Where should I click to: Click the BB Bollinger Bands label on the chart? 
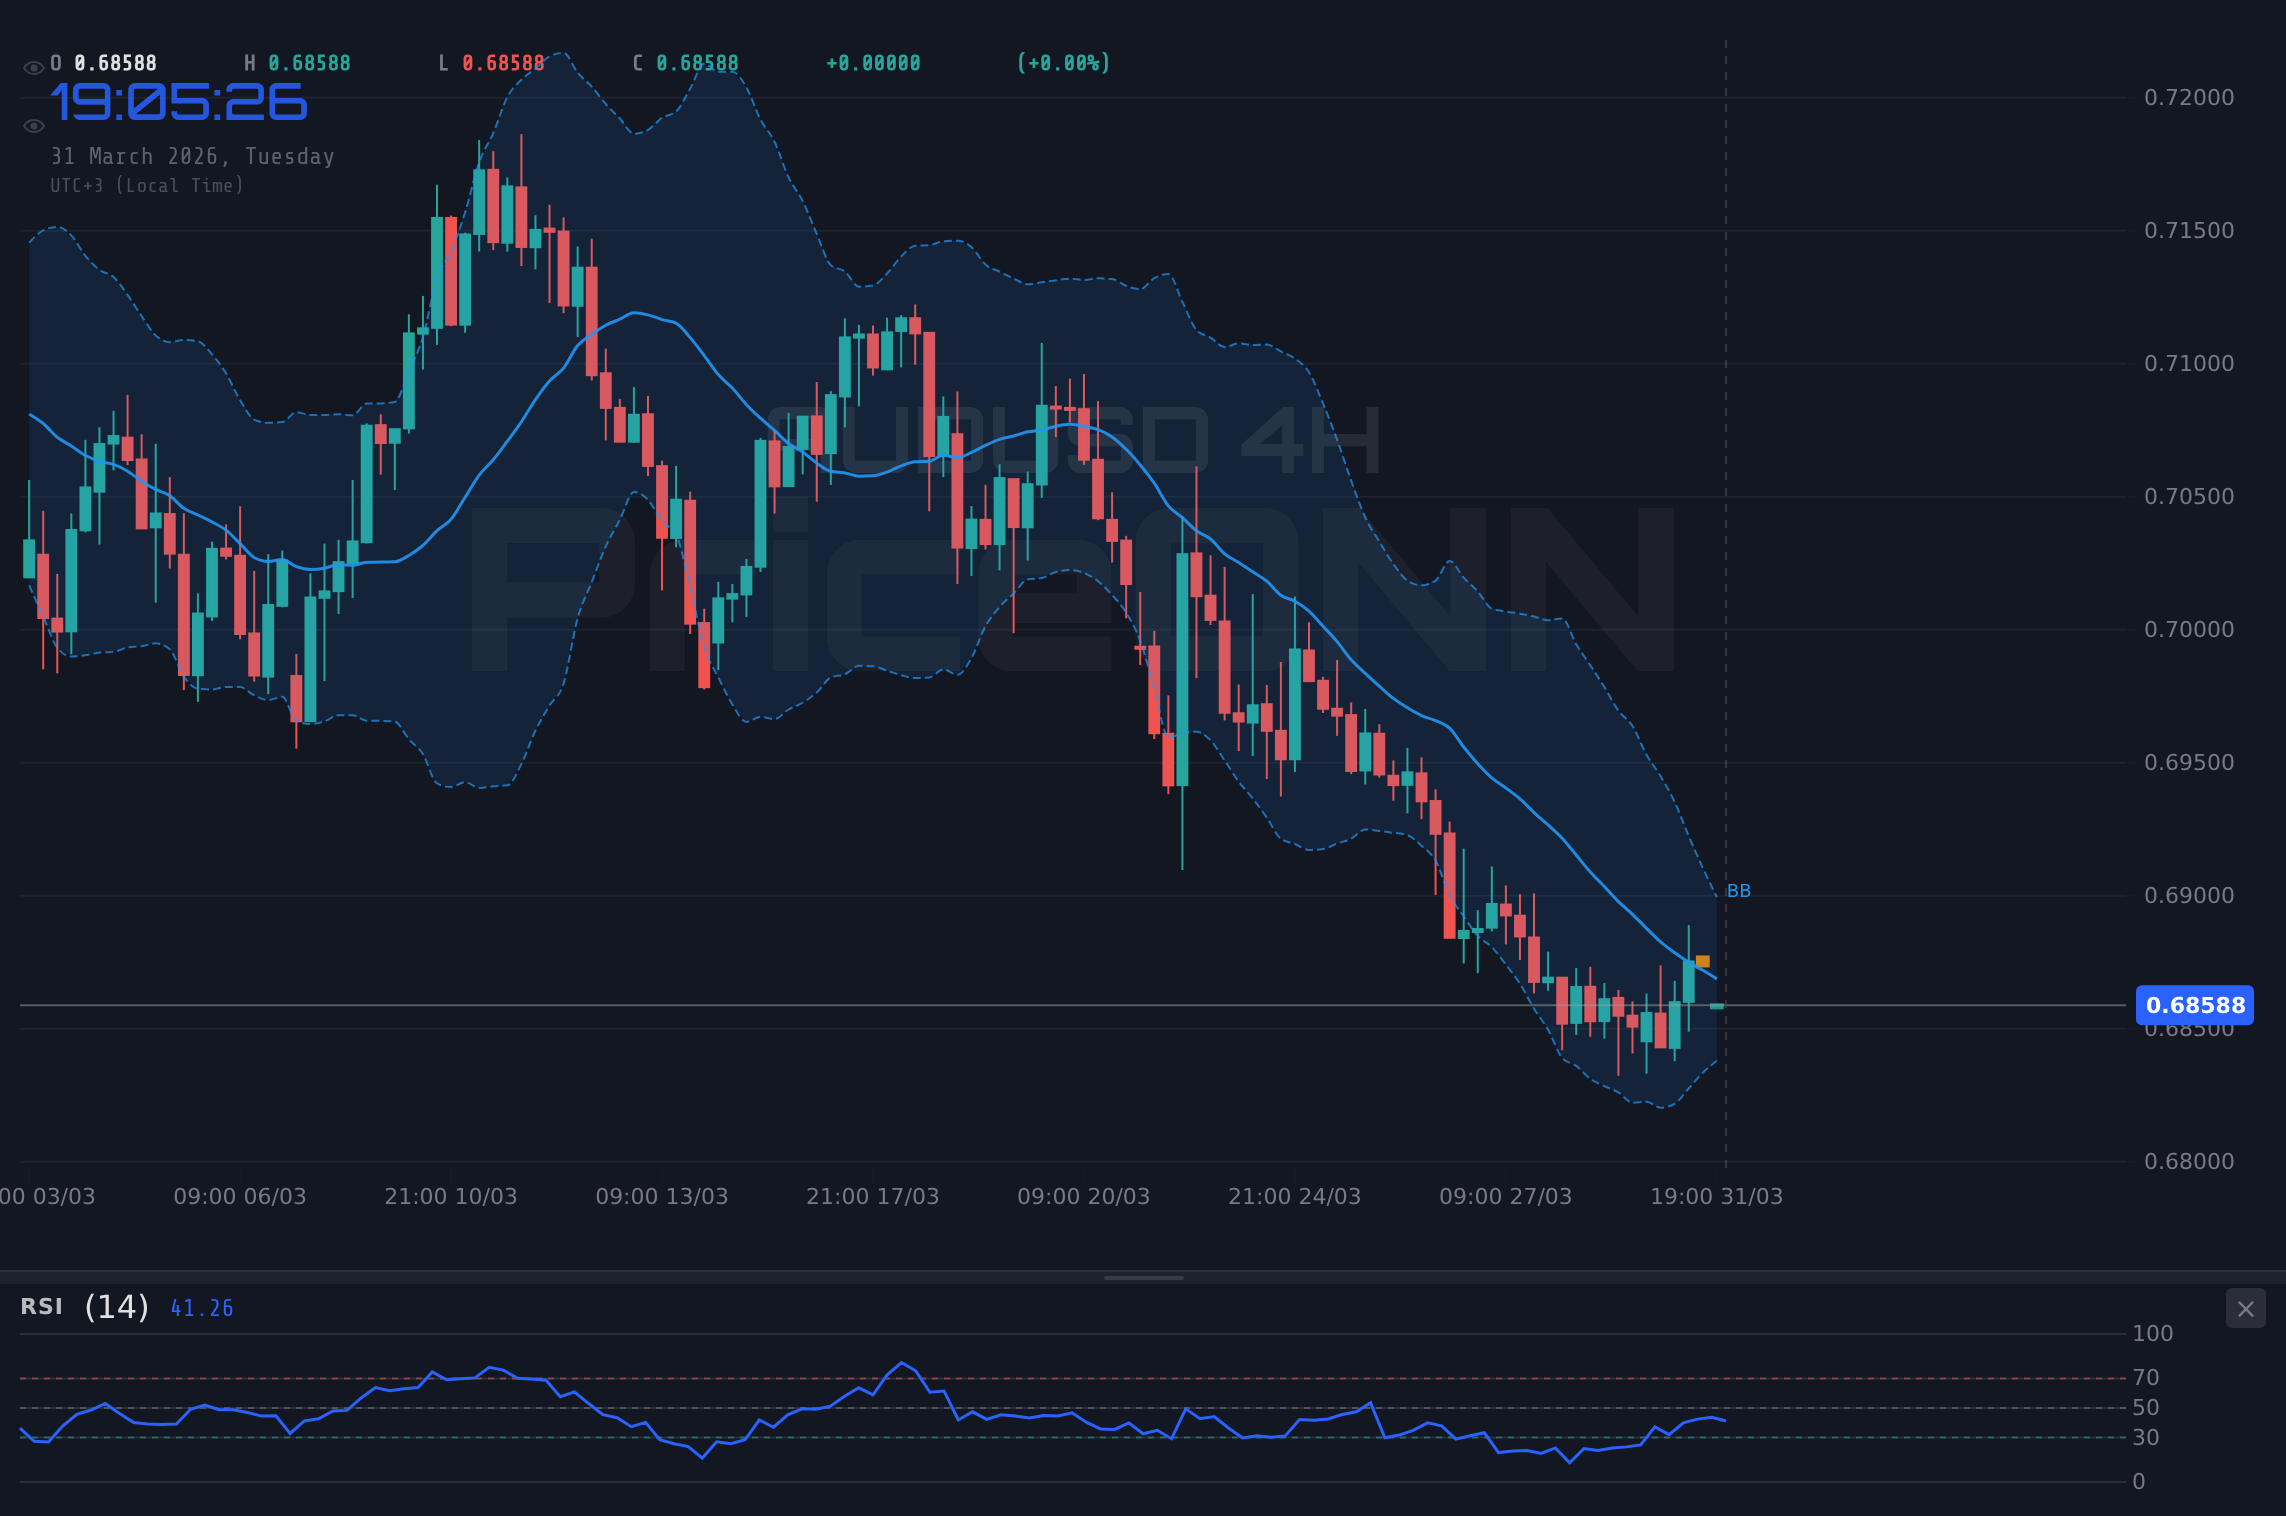pyautogui.click(x=1738, y=890)
